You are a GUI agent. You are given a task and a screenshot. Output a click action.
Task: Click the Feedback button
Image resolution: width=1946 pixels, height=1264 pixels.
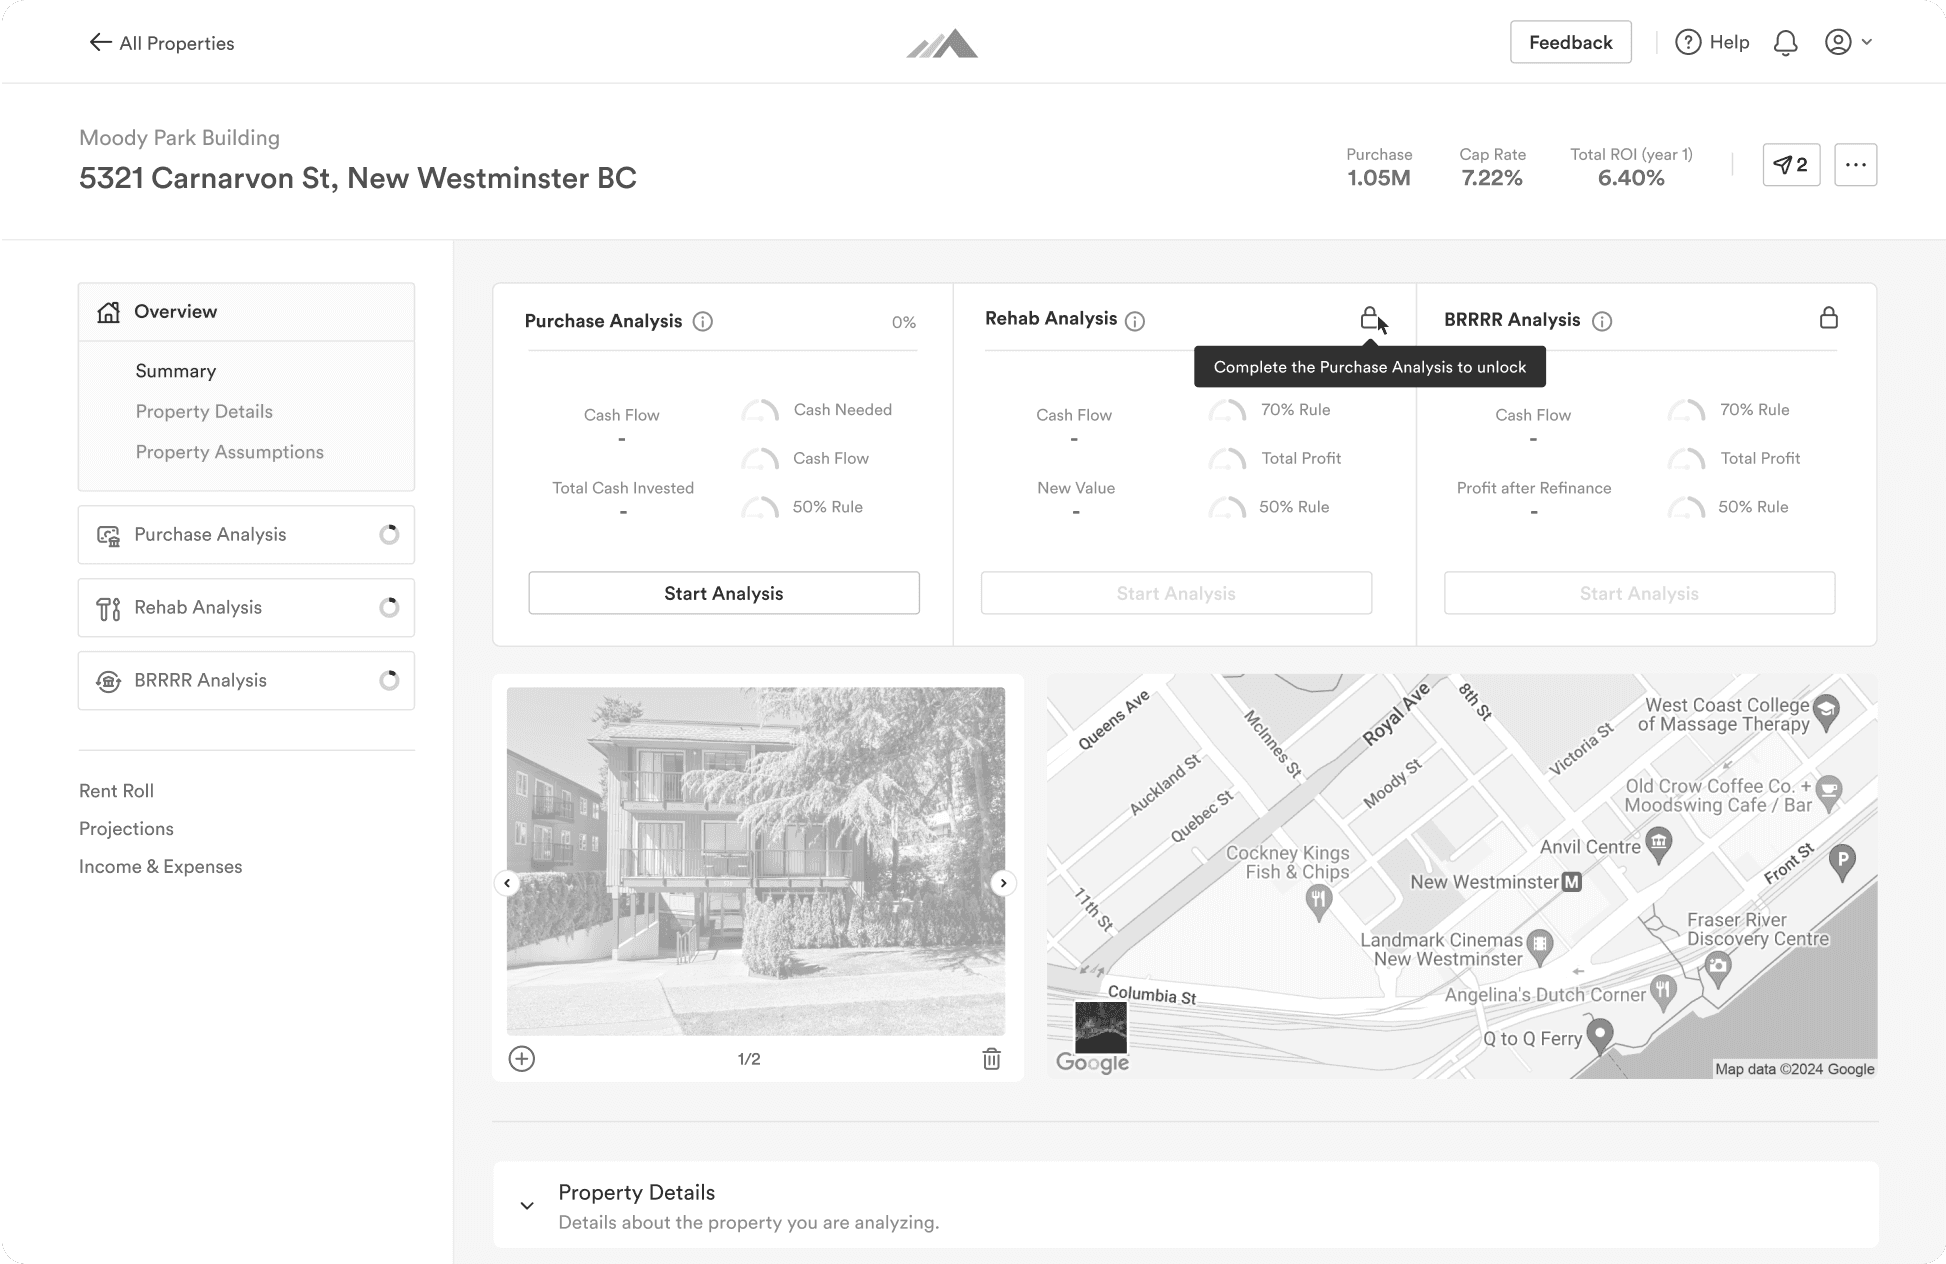tap(1570, 42)
